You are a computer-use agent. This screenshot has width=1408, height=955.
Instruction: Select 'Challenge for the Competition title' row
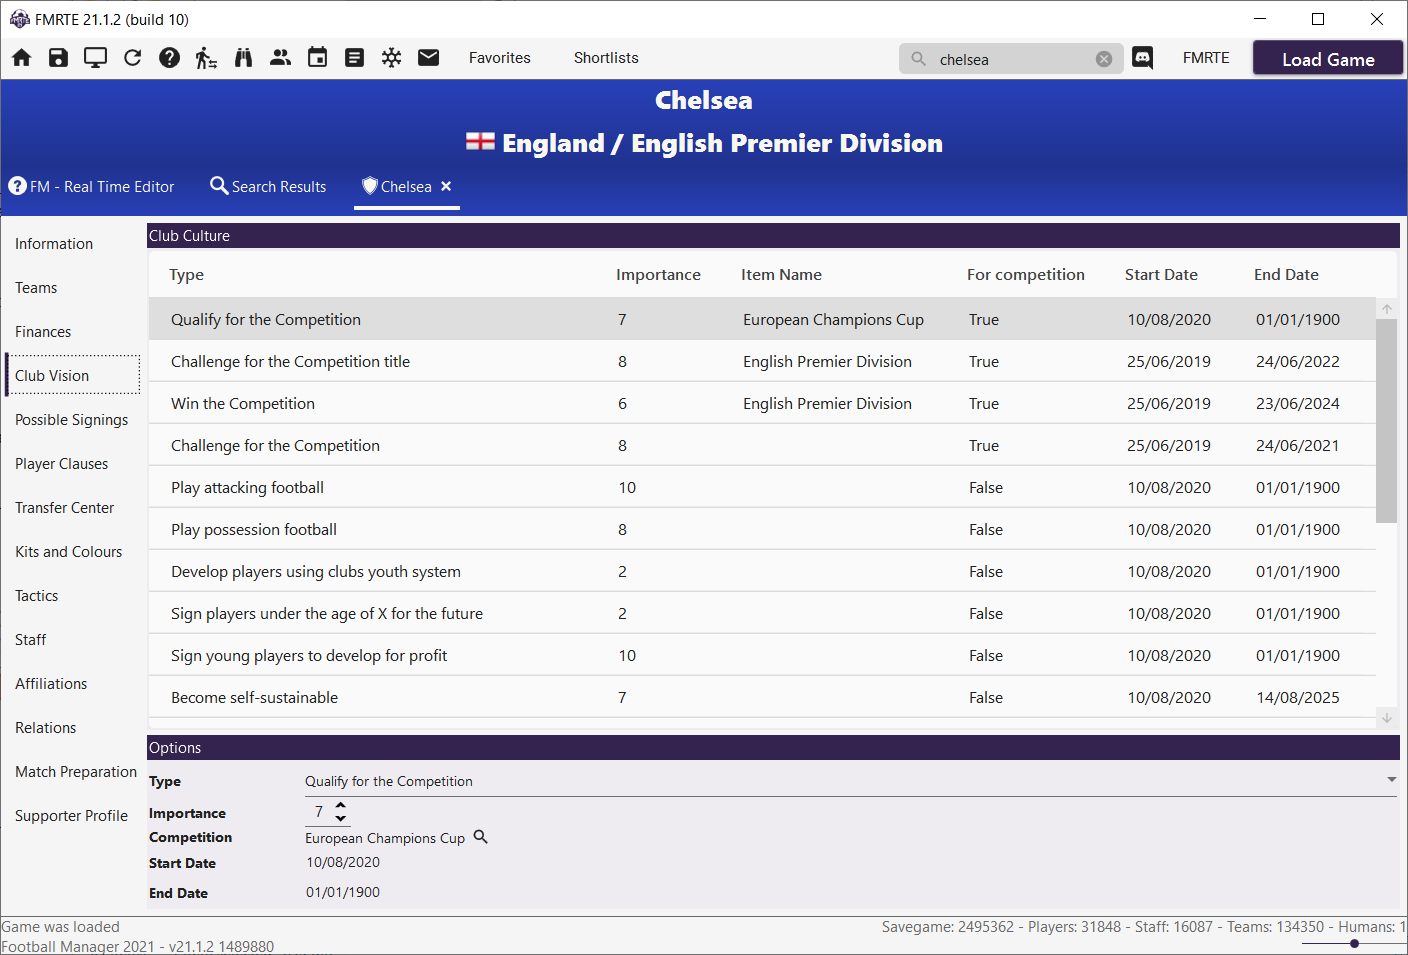pyautogui.click(x=762, y=362)
